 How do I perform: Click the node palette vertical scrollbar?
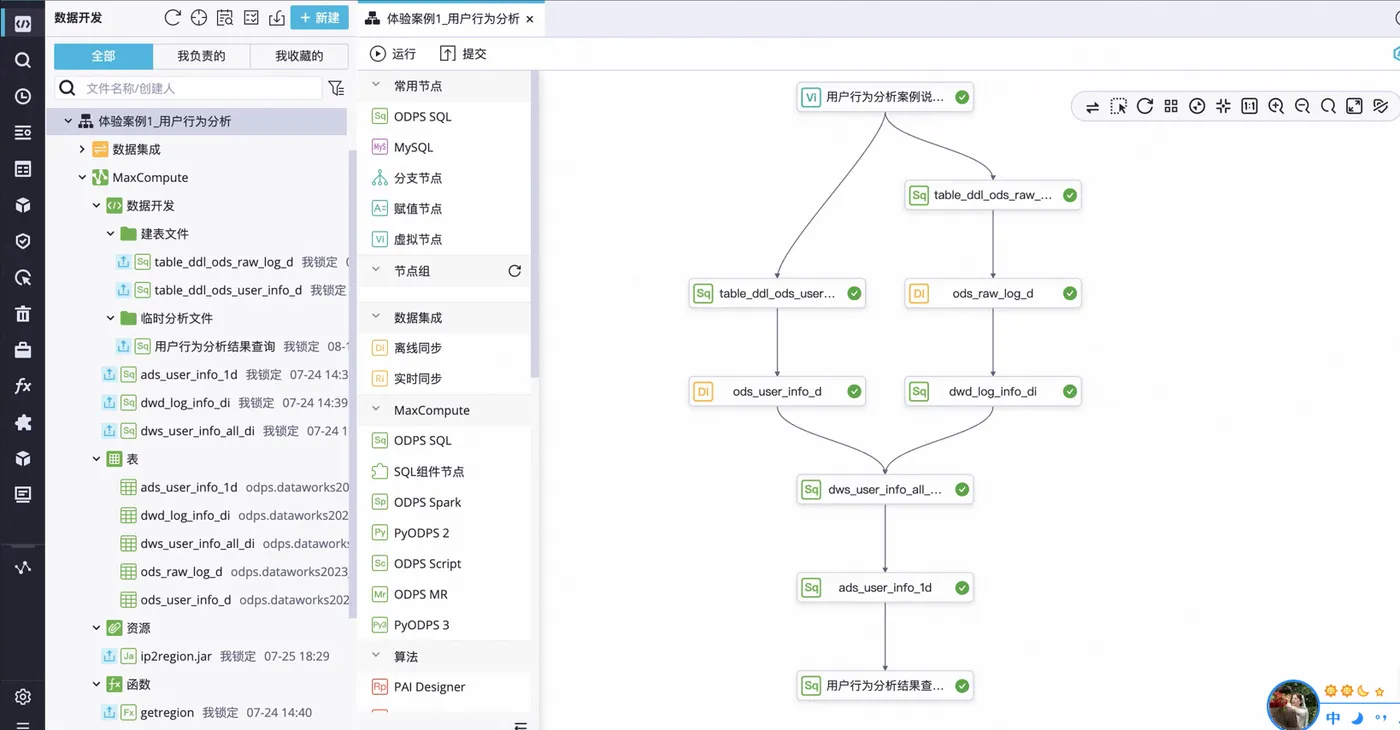[534, 225]
